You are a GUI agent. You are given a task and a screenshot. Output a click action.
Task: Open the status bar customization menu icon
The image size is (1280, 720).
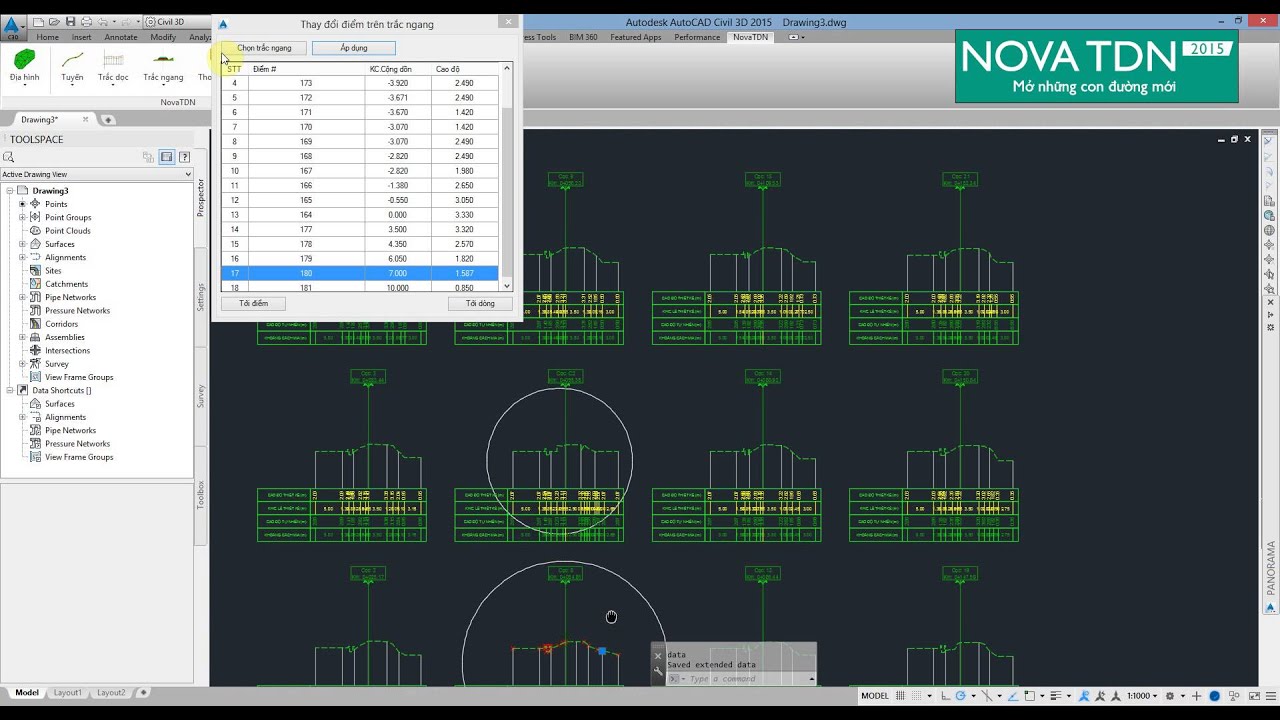(x=1271, y=696)
